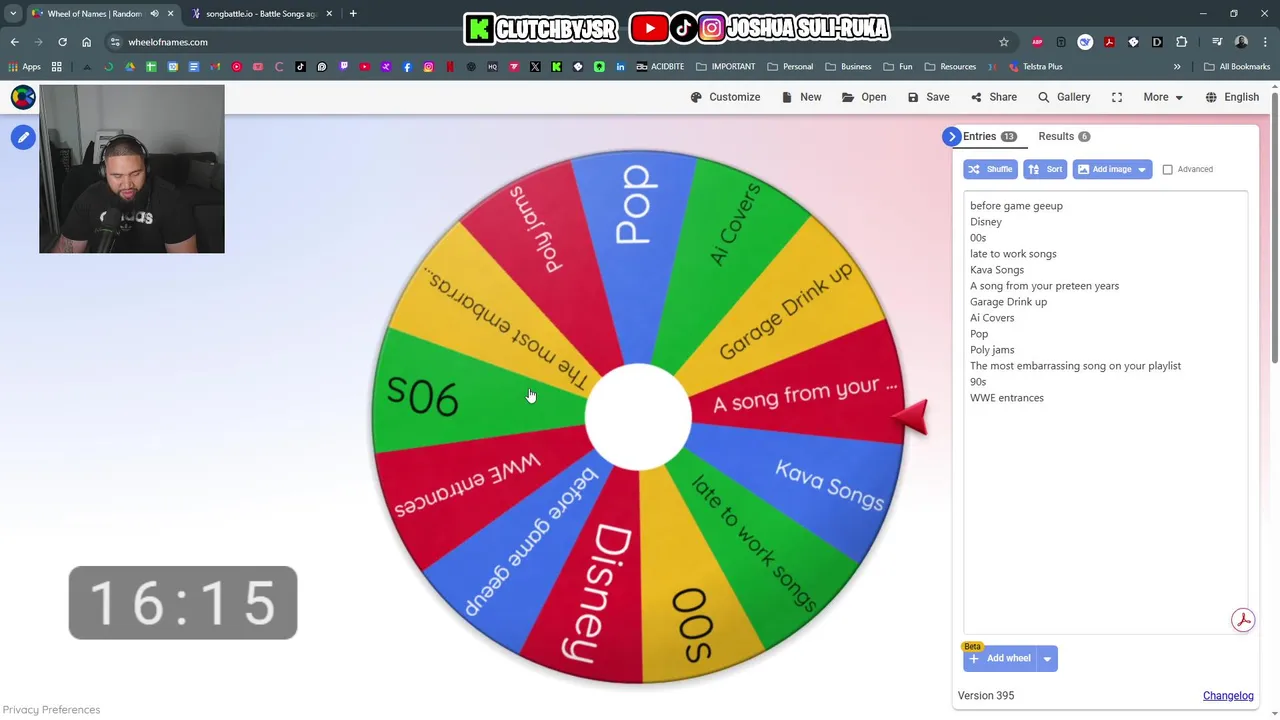Mute audio on Wheel of Names tab
The height and width of the screenshot is (720, 1280).
pyautogui.click(x=153, y=14)
